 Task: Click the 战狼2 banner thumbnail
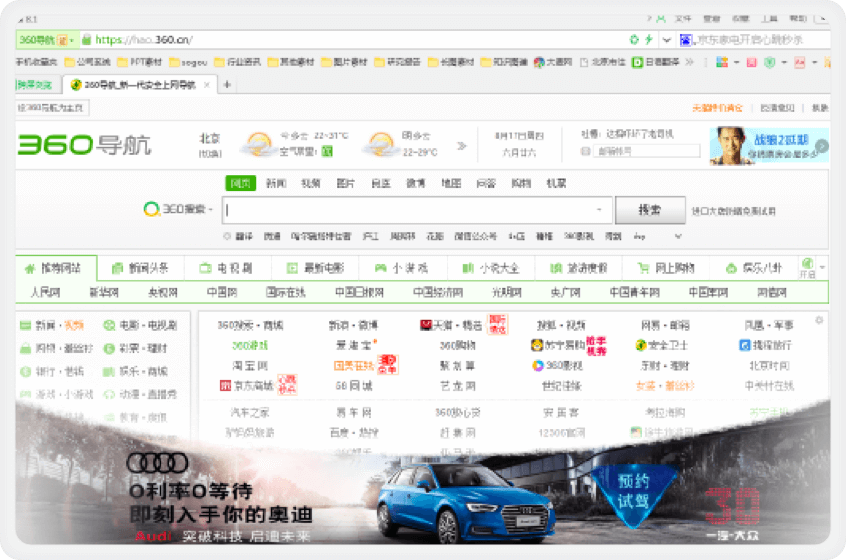coord(768,145)
